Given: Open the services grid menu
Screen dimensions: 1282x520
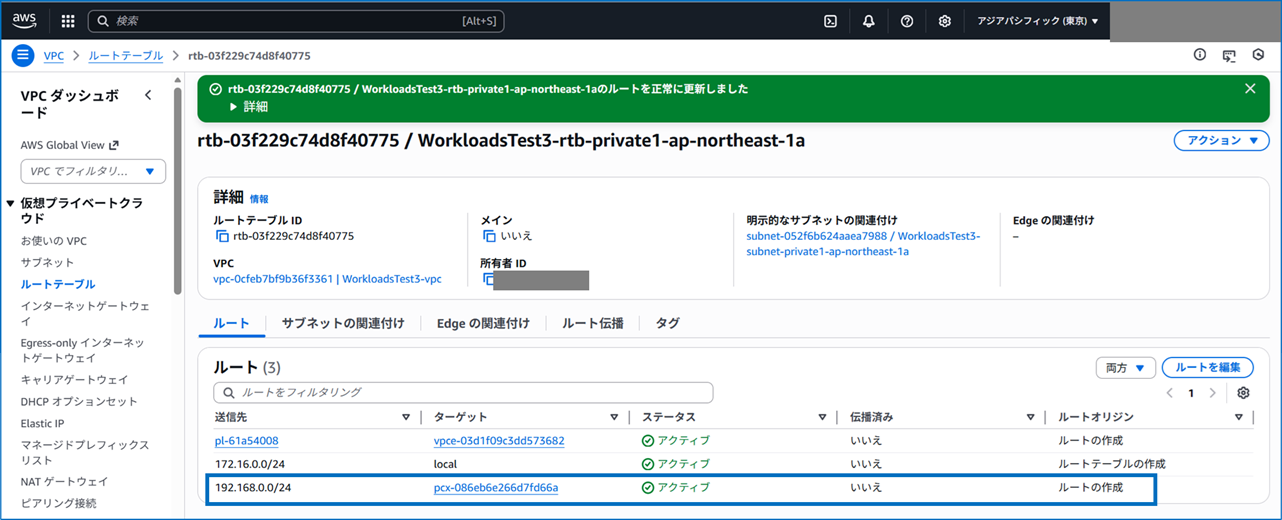Looking at the screenshot, I should [x=68, y=21].
